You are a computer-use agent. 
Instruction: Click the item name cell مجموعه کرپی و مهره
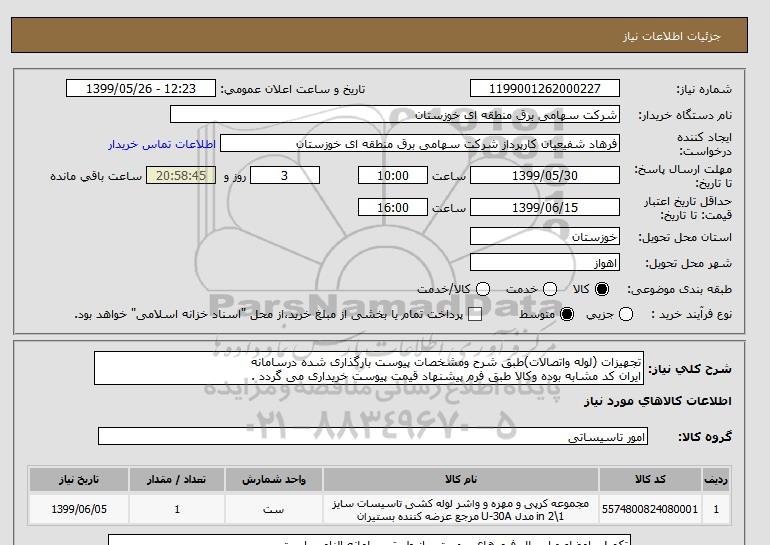461,510
